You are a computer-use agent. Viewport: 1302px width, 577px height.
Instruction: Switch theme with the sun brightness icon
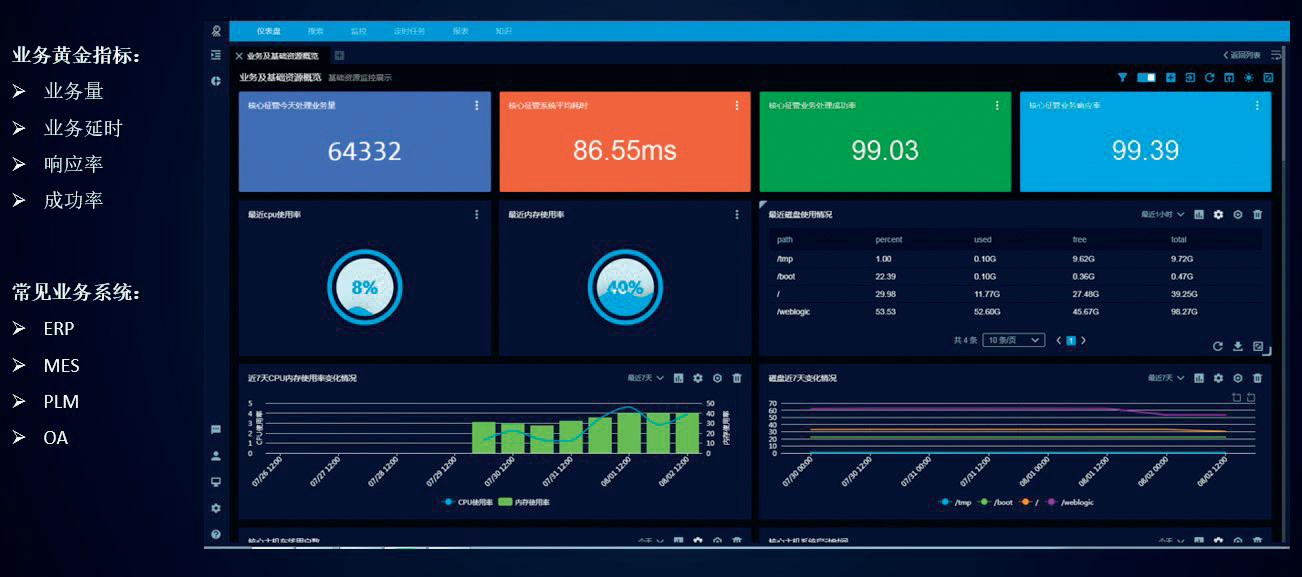pyautogui.click(x=1248, y=77)
